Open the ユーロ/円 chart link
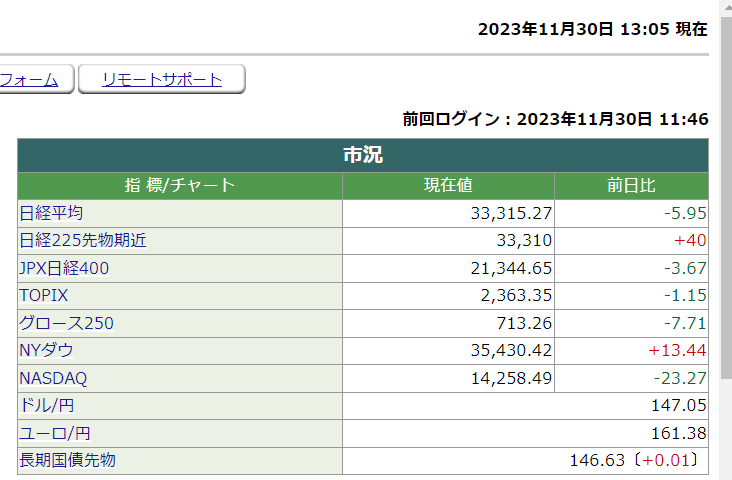This screenshot has height=480, width=732. [x=54, y=434]
